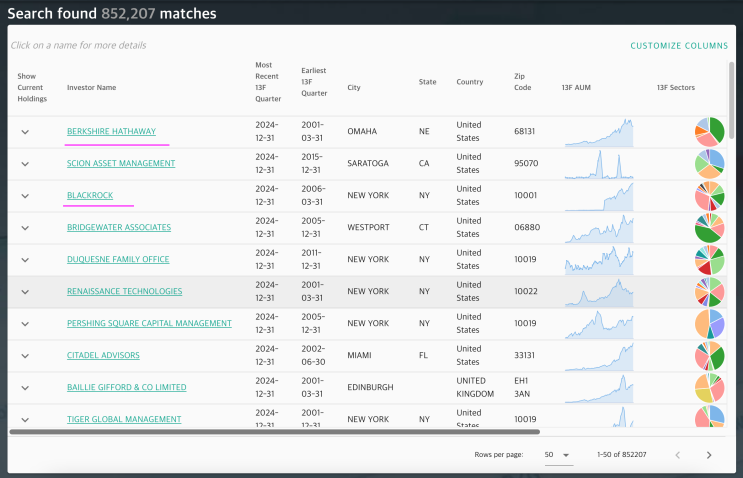This screenshot has height=478, width=743.
Task: Click Berkshire Hathaway's 13F AUM sparkline
Action: point(599,133)
